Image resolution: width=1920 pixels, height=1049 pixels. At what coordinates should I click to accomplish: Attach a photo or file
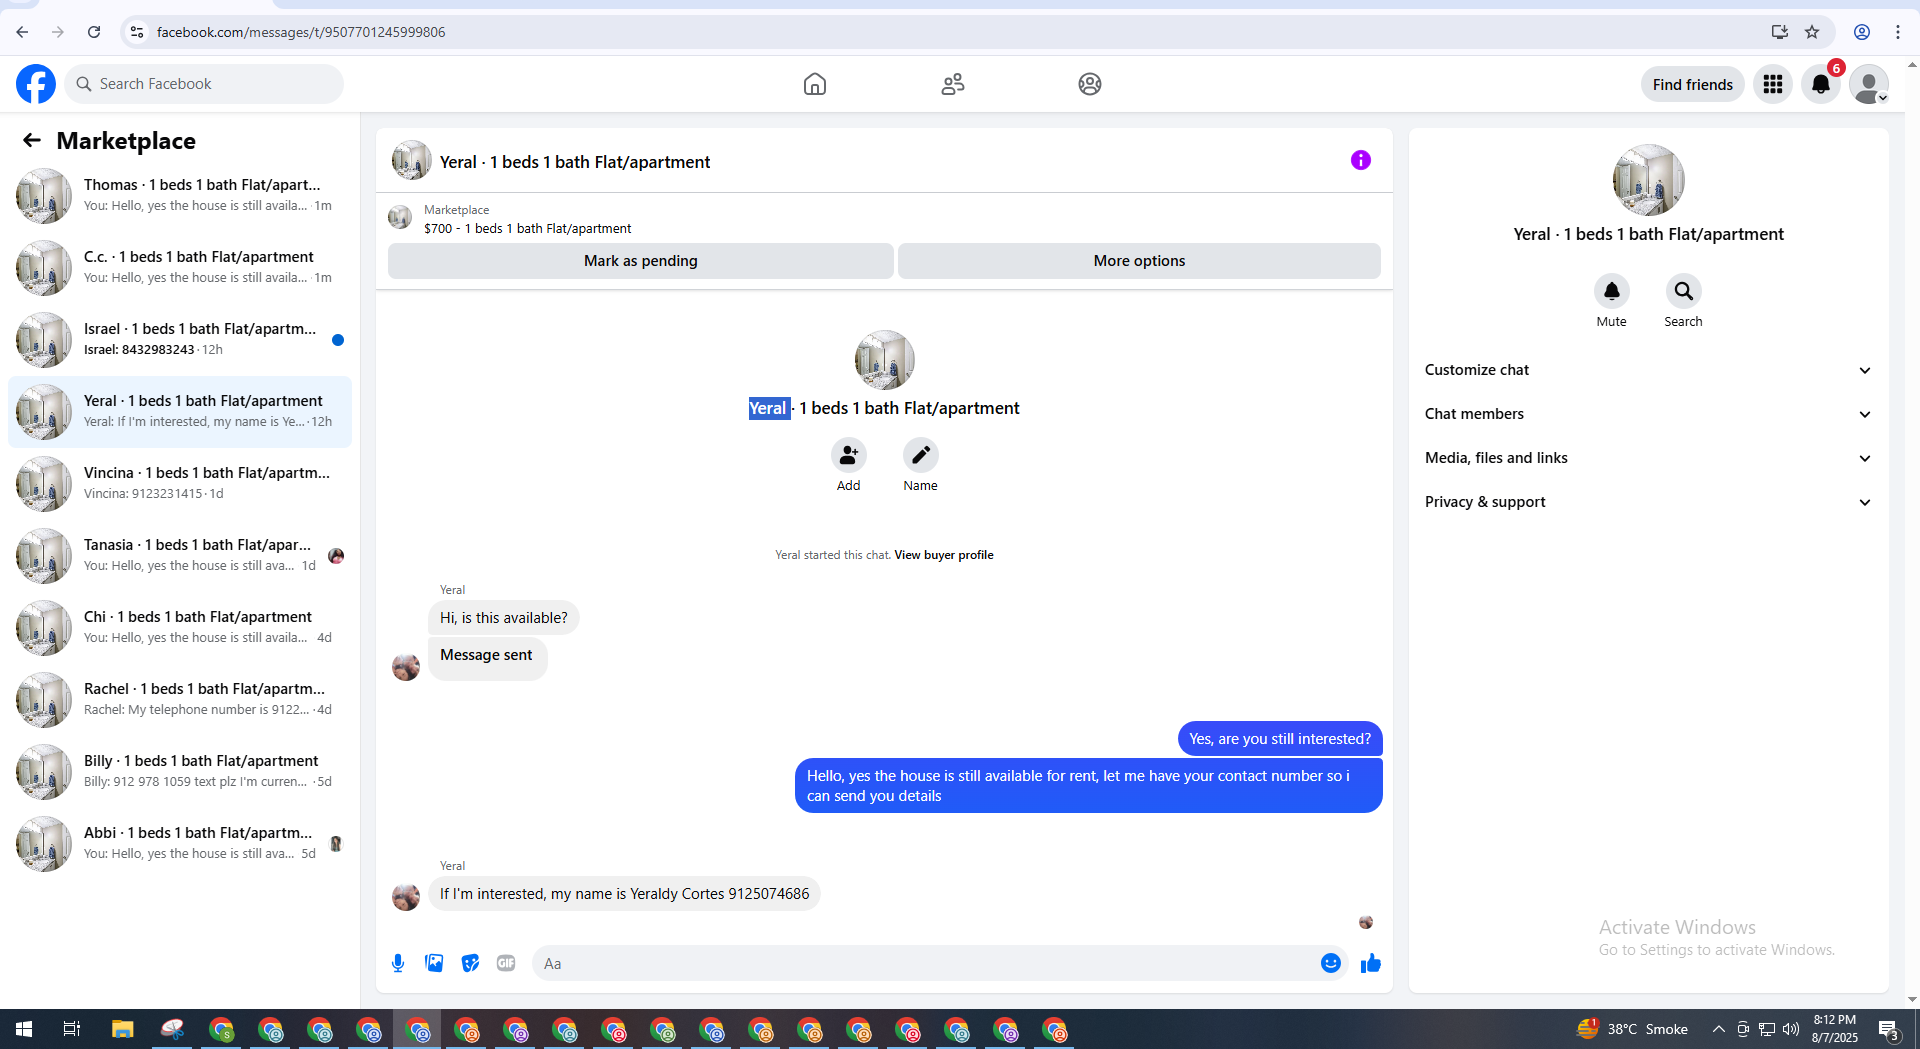point(434,963)
